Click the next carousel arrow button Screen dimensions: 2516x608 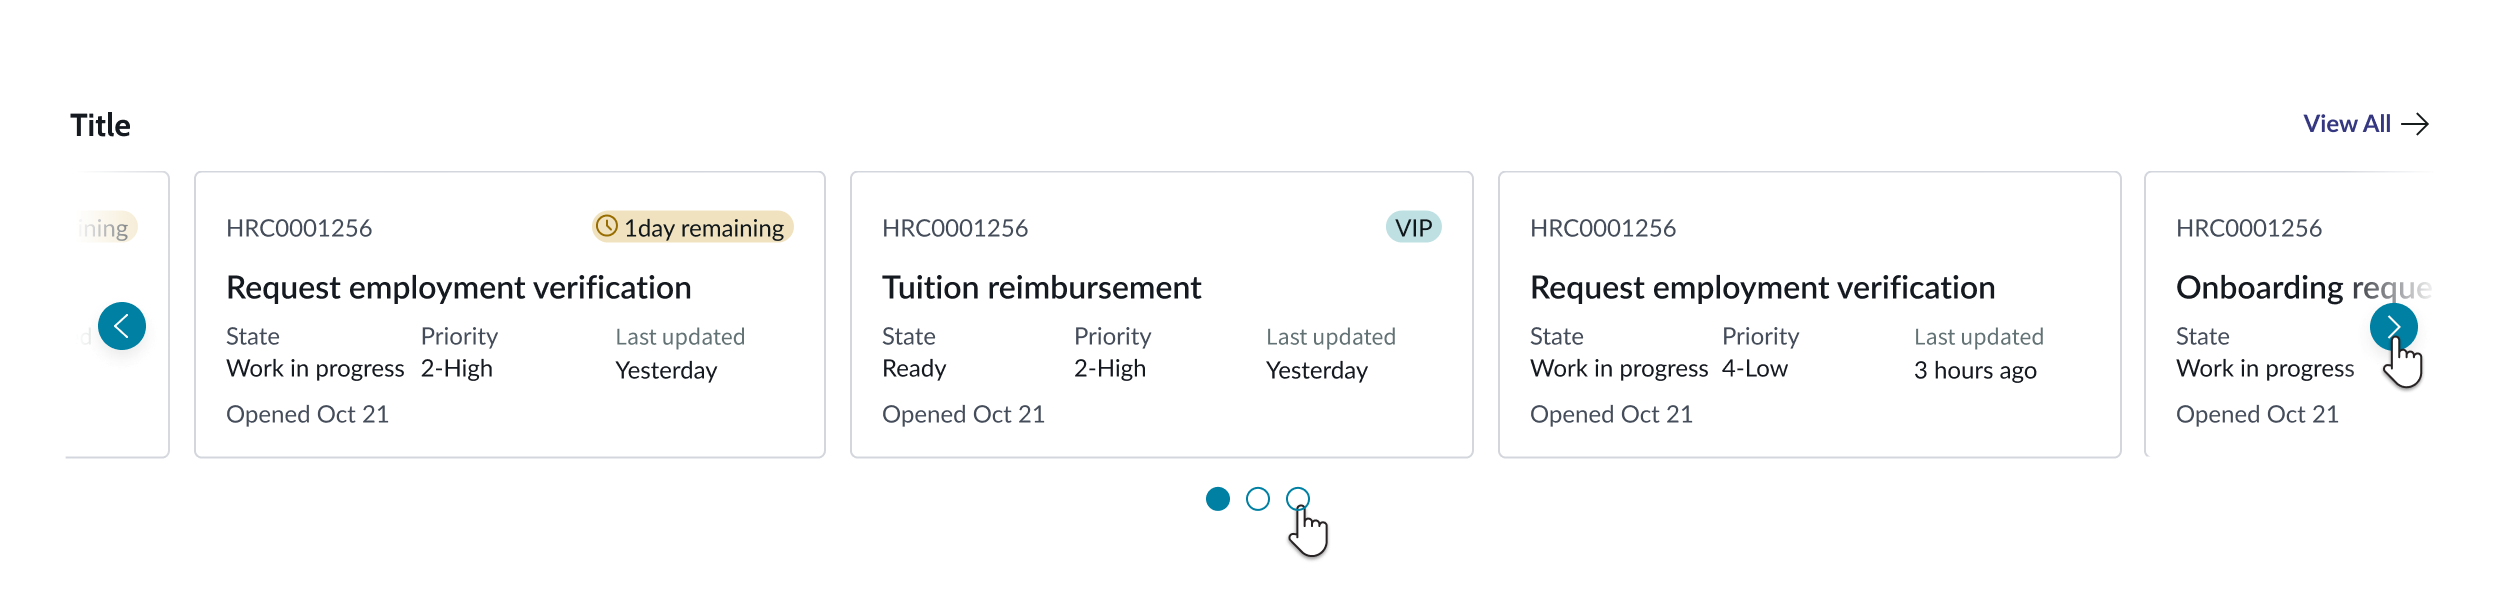click(2393, 326)
